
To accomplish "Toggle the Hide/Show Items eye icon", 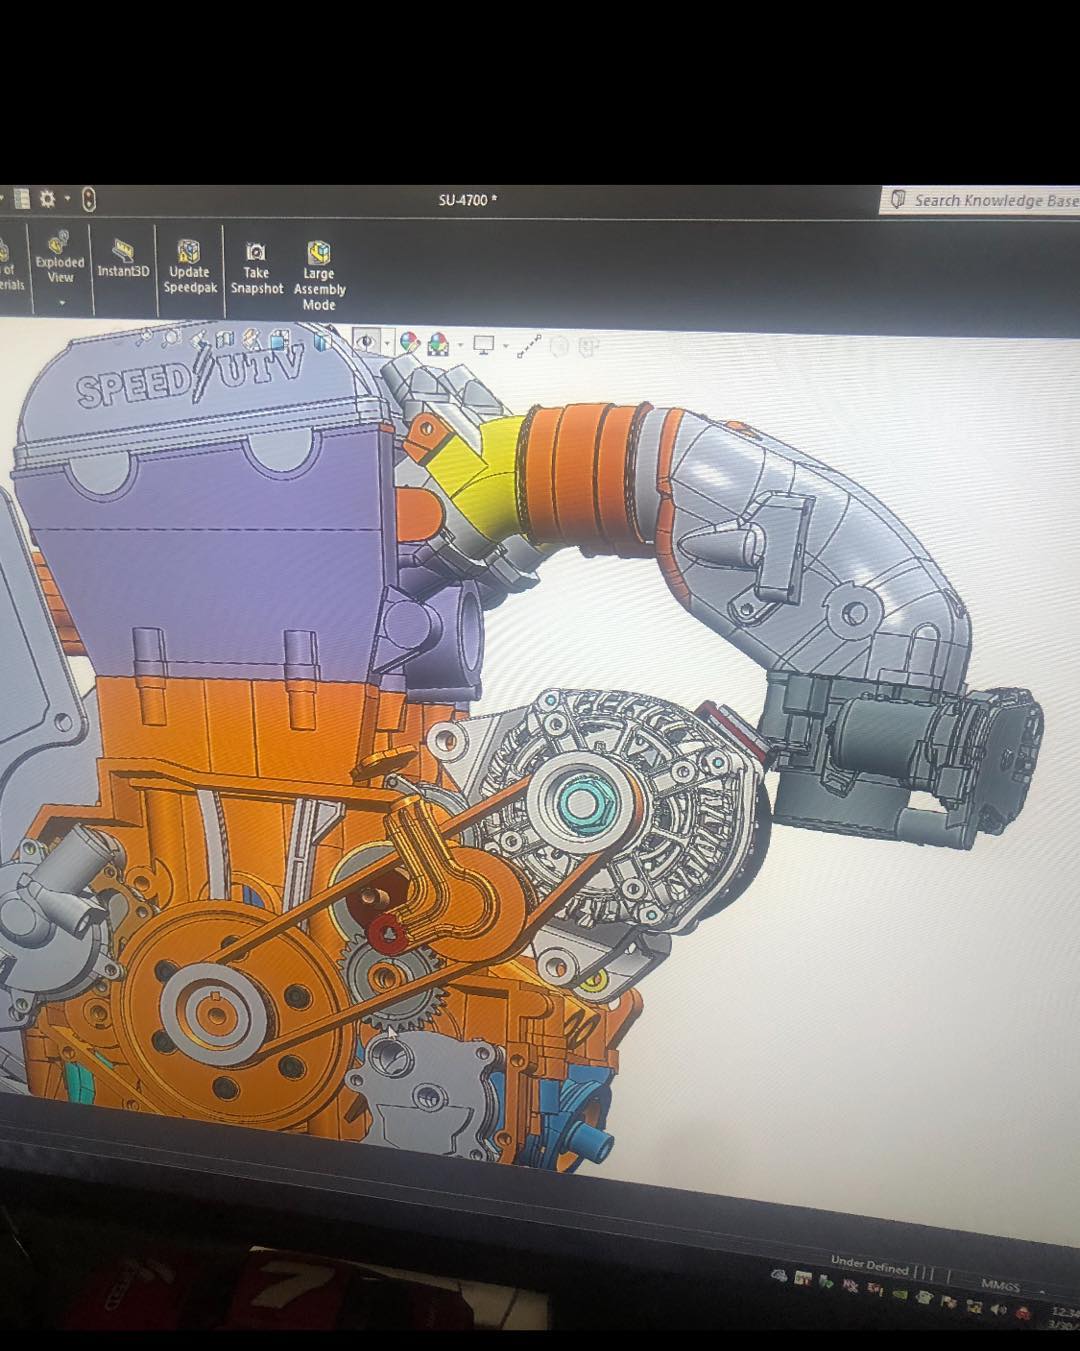I will coord(366,342).
